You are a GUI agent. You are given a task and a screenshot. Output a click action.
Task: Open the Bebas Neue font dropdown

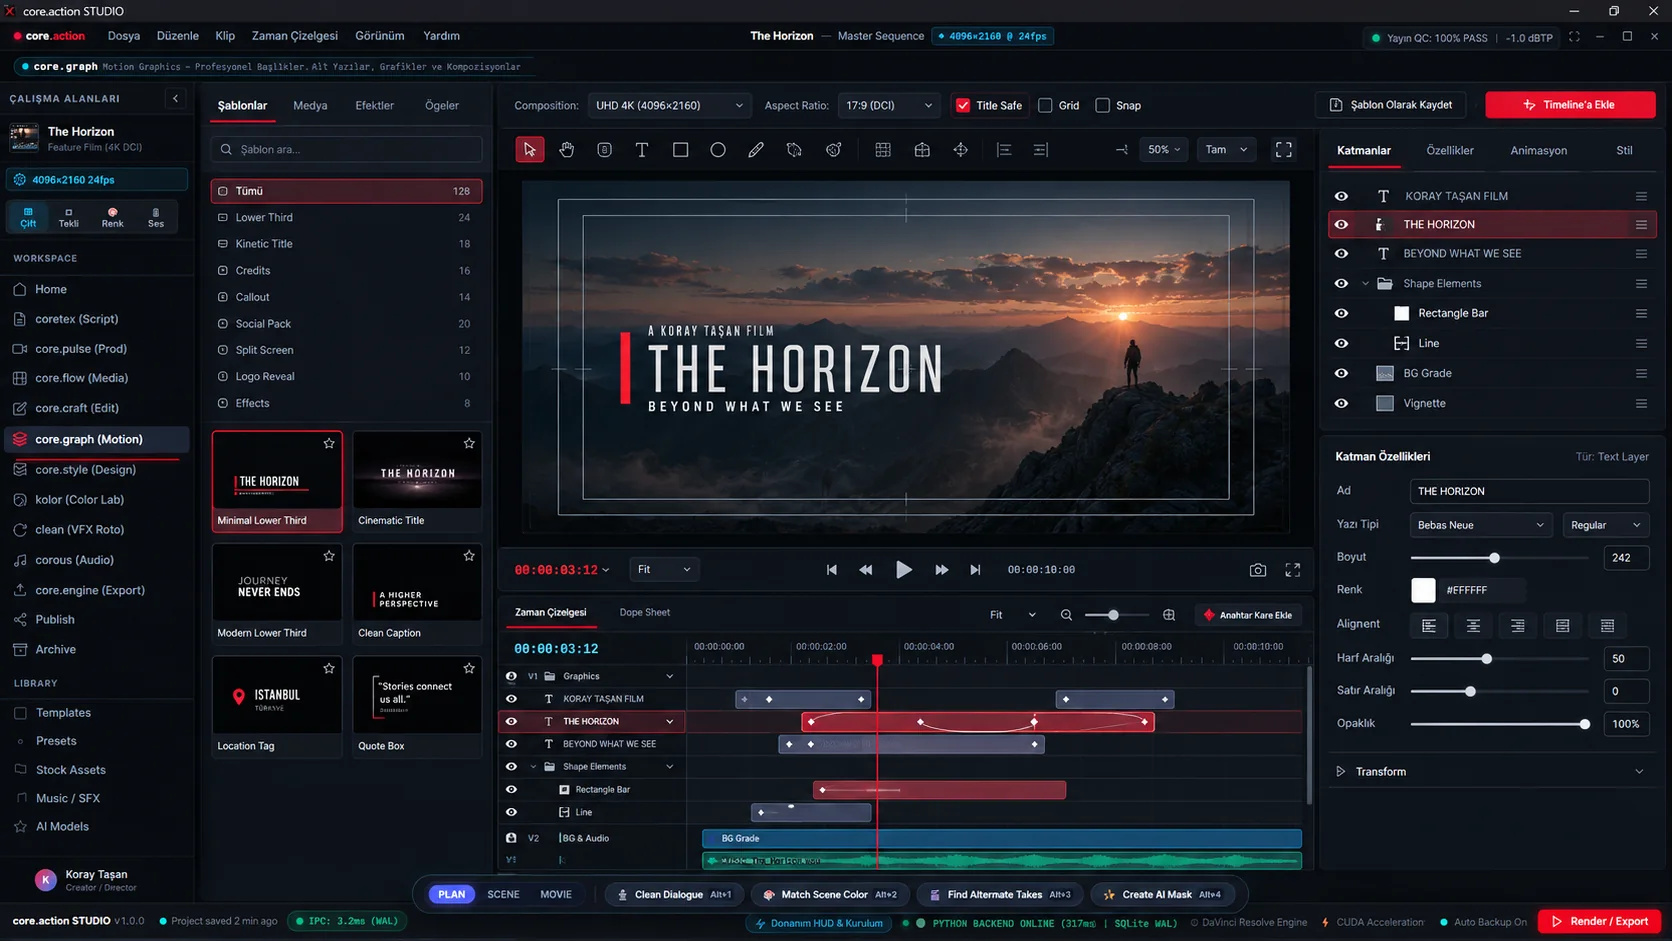point(1480,525)
